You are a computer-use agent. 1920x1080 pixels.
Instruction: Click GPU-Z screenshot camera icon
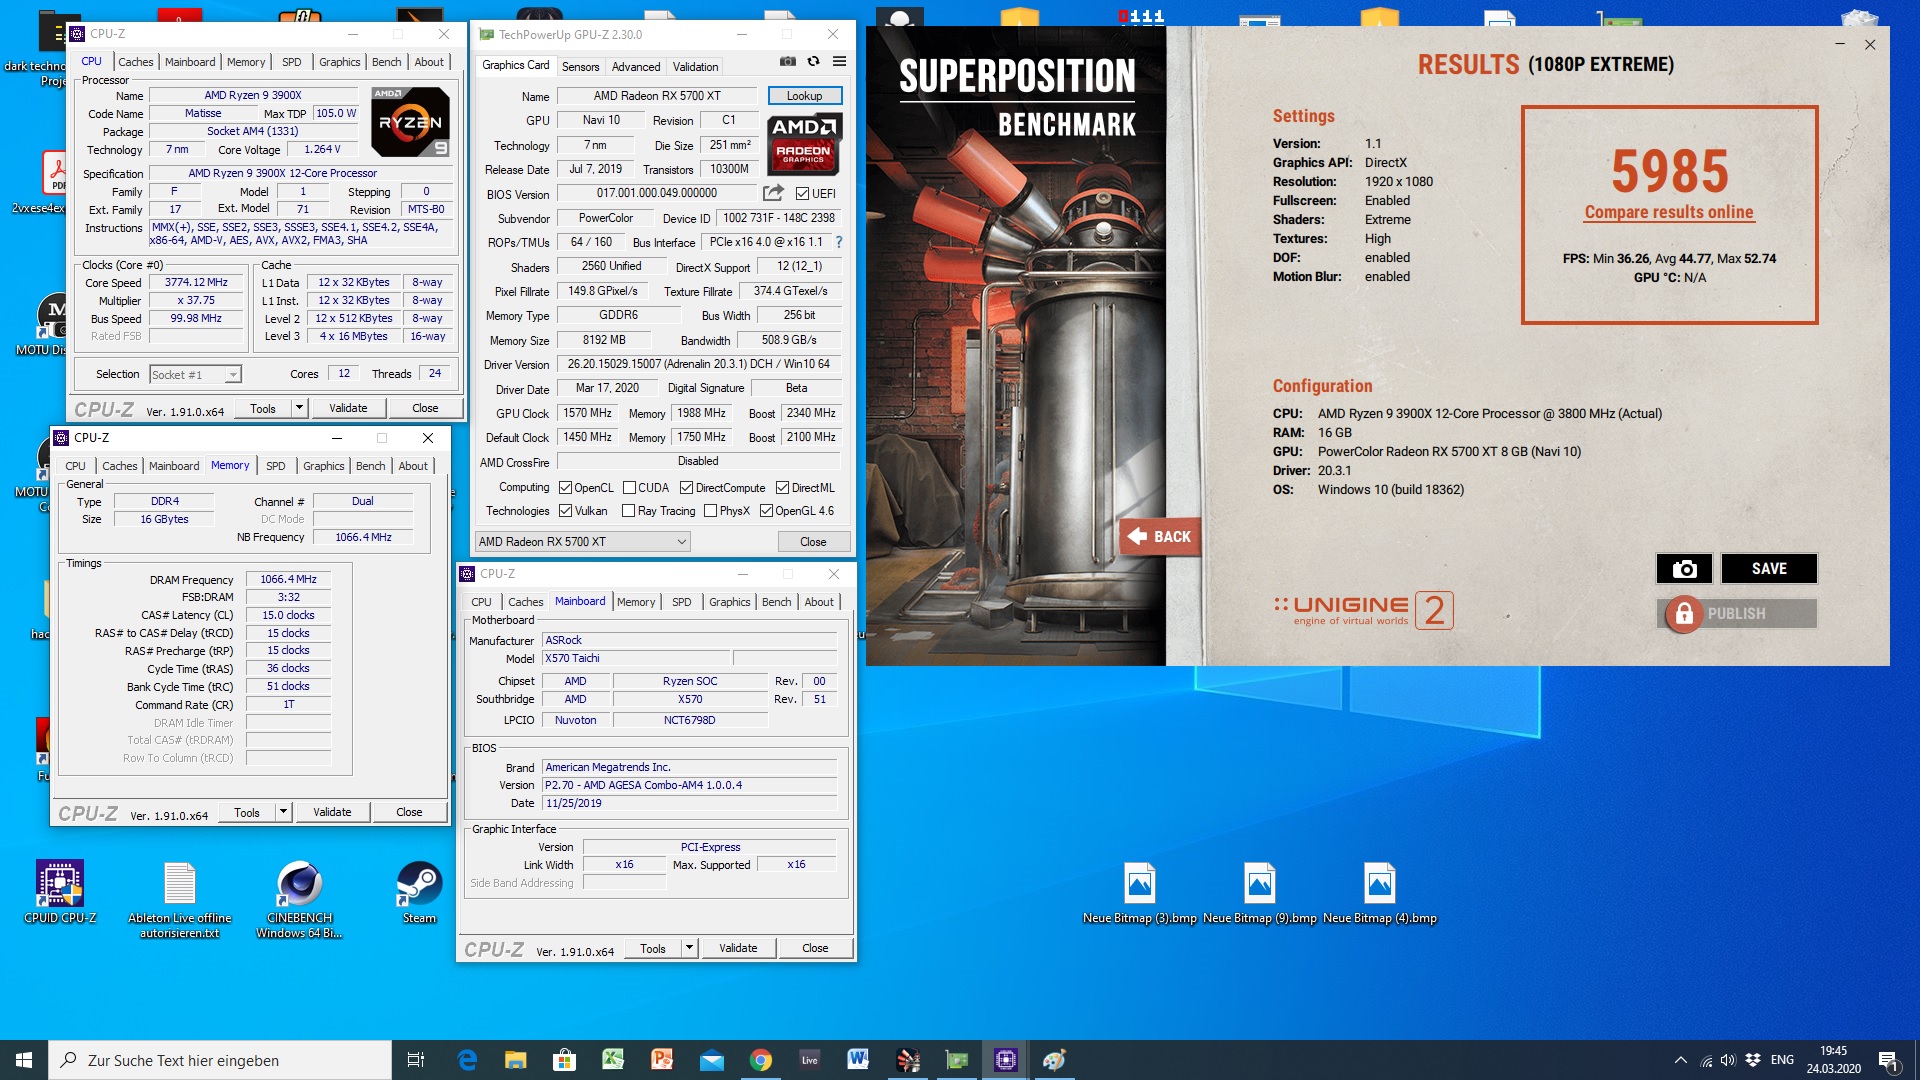point(788,62)
